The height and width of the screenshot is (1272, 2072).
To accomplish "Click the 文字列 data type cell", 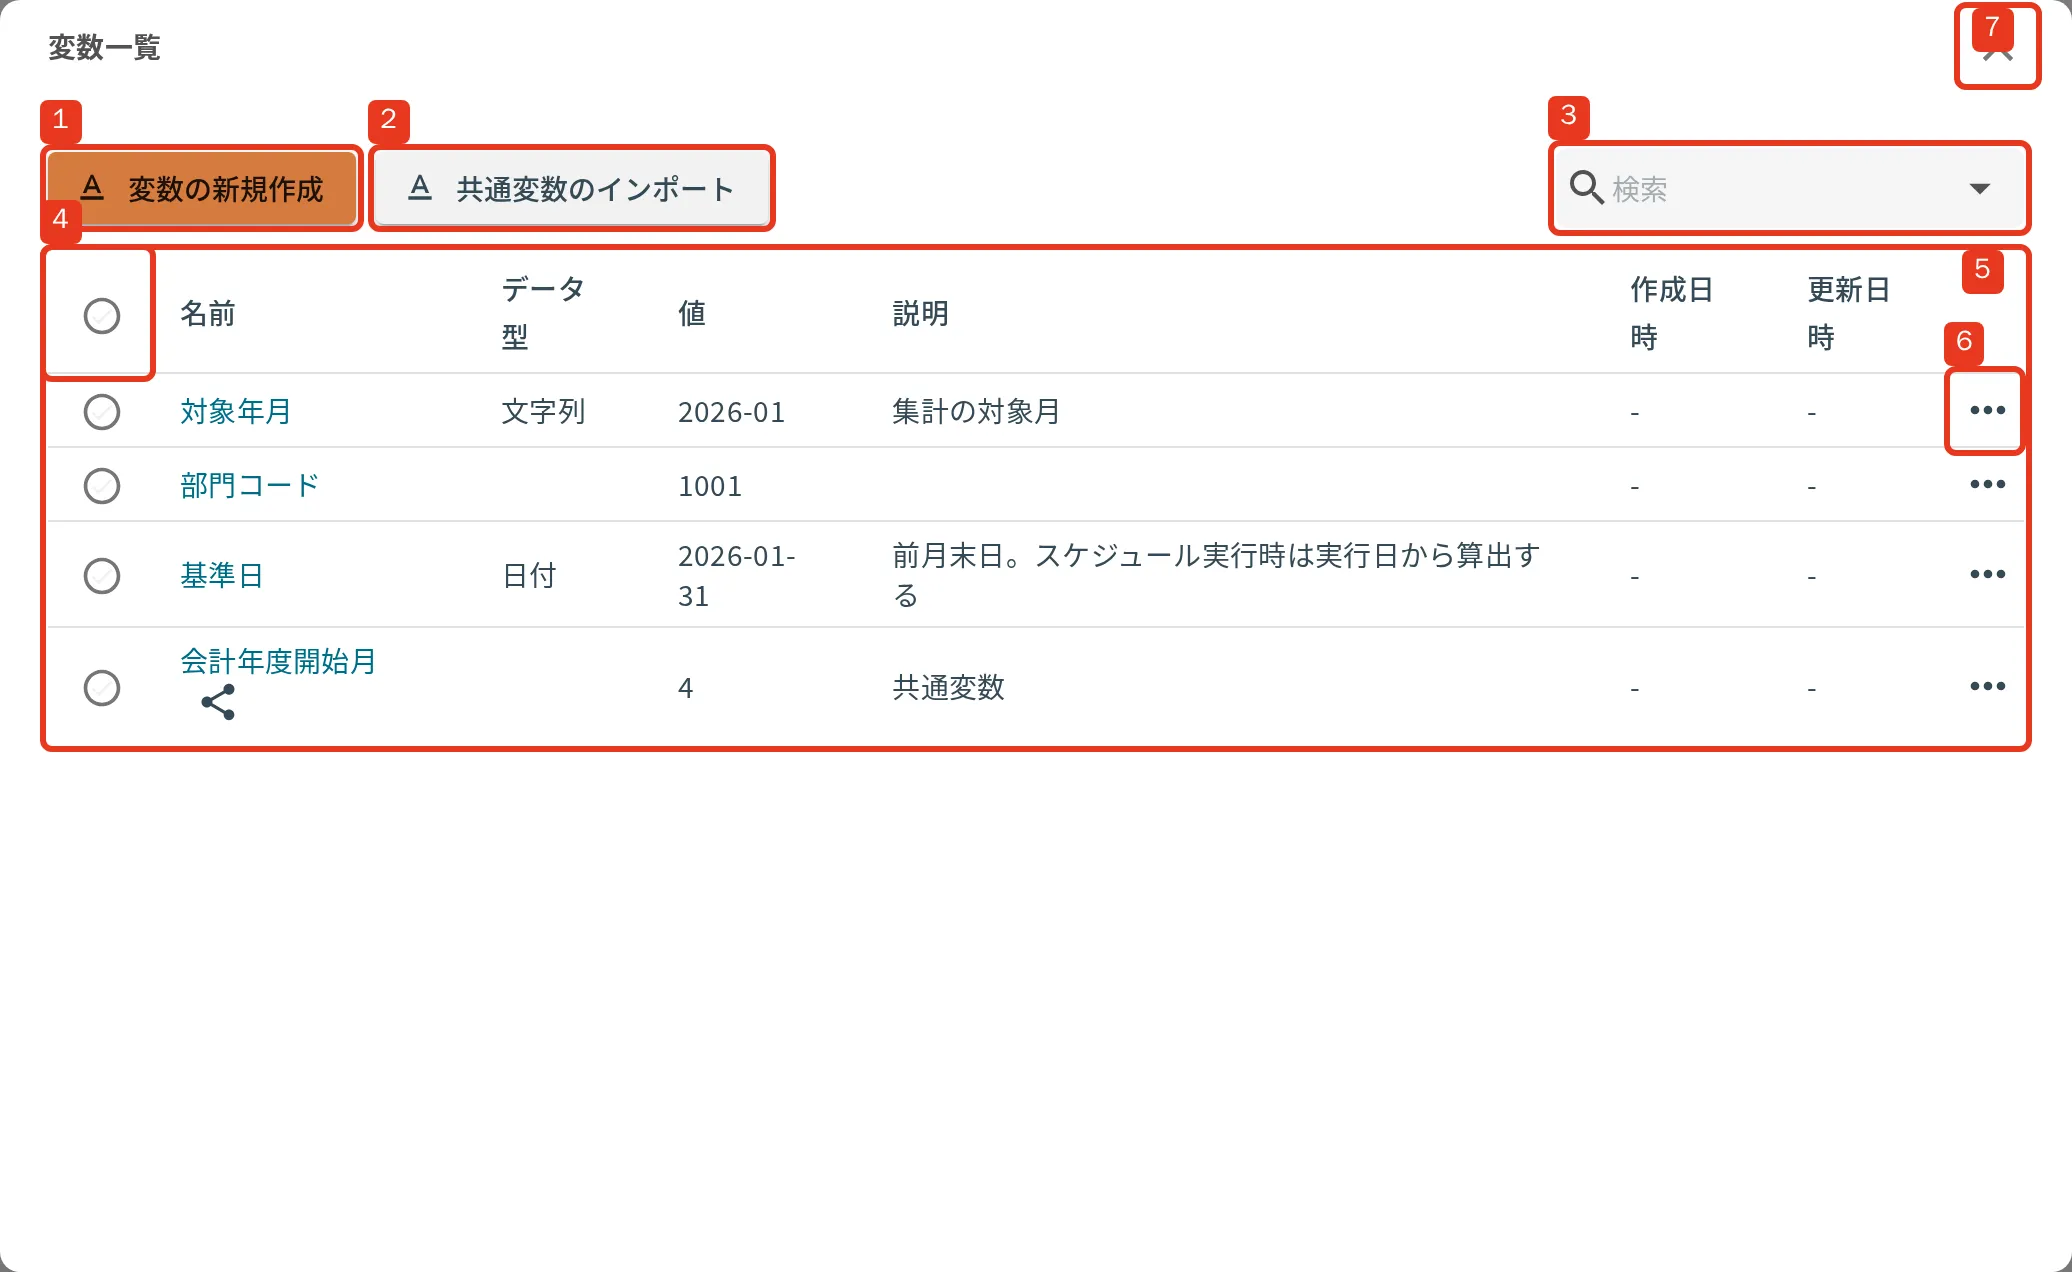I will click(x=543, y=411).
